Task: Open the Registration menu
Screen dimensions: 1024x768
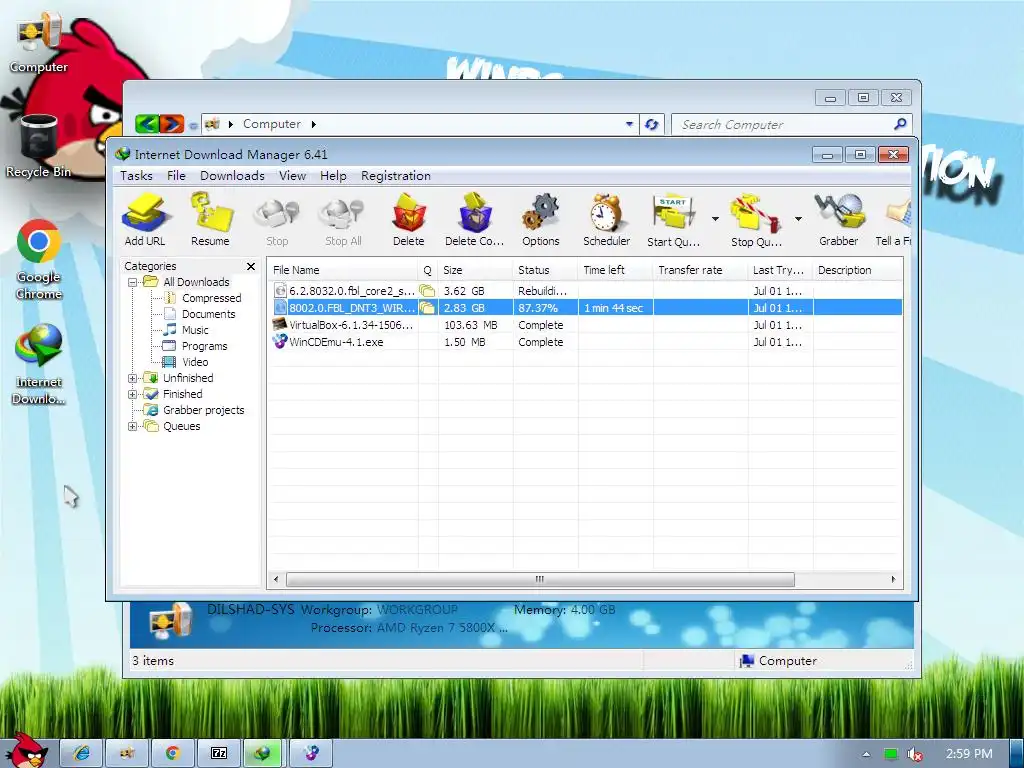Action: [x=396, y=176]
